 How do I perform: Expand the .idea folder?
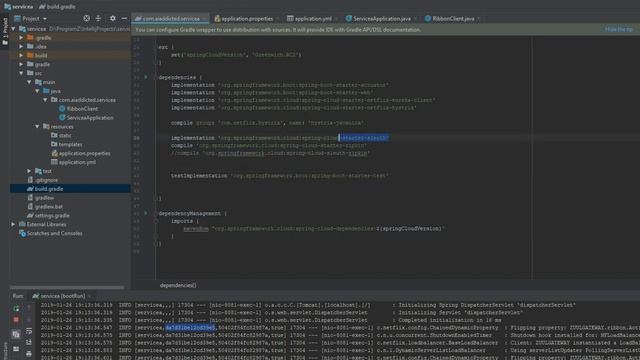(x=21, y=47)
